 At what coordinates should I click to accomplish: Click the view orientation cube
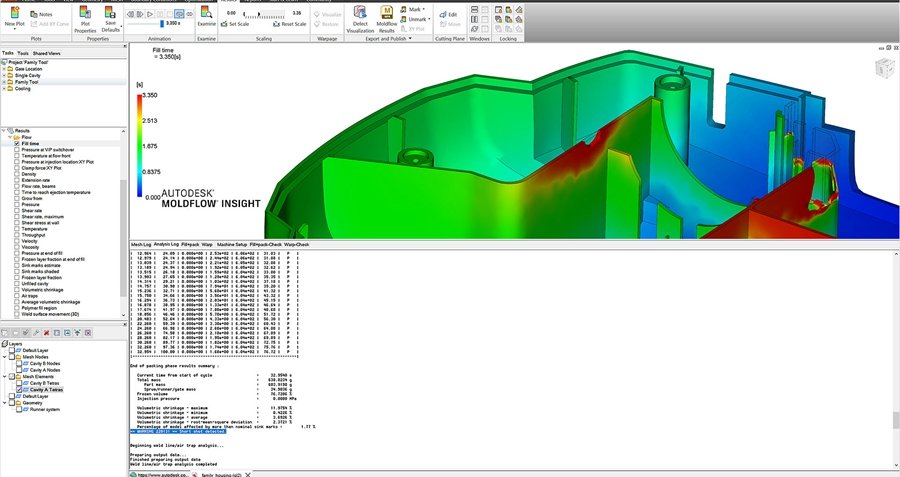tap(884, 68)
